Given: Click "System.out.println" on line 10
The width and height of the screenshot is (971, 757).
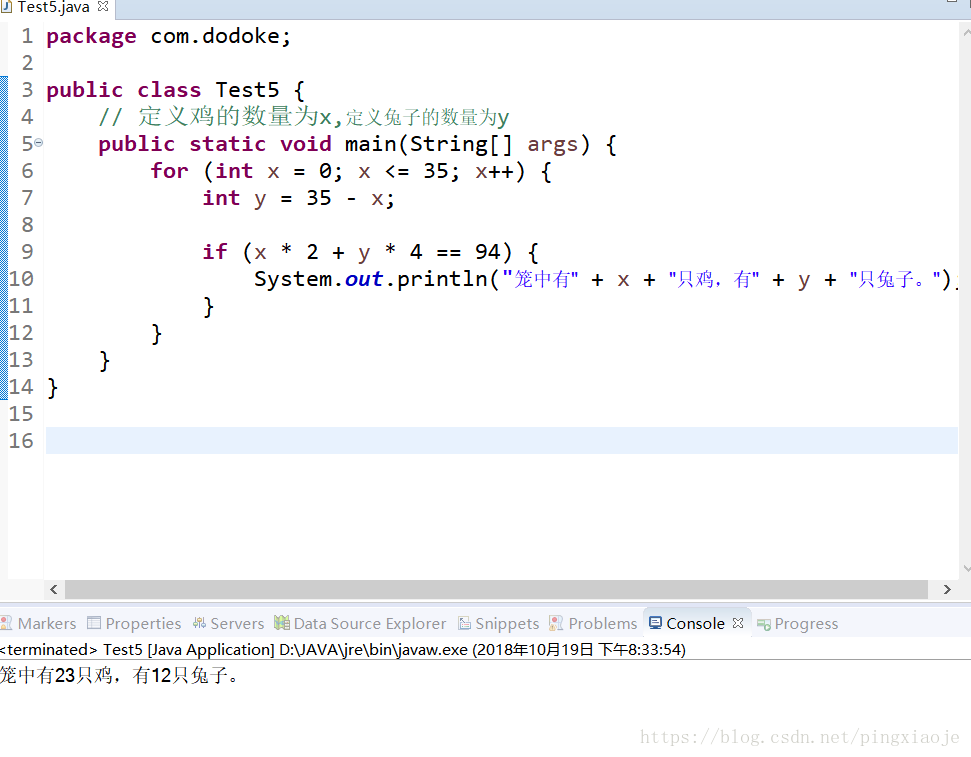Looking at the screenshot, I should tap(371, 279).
